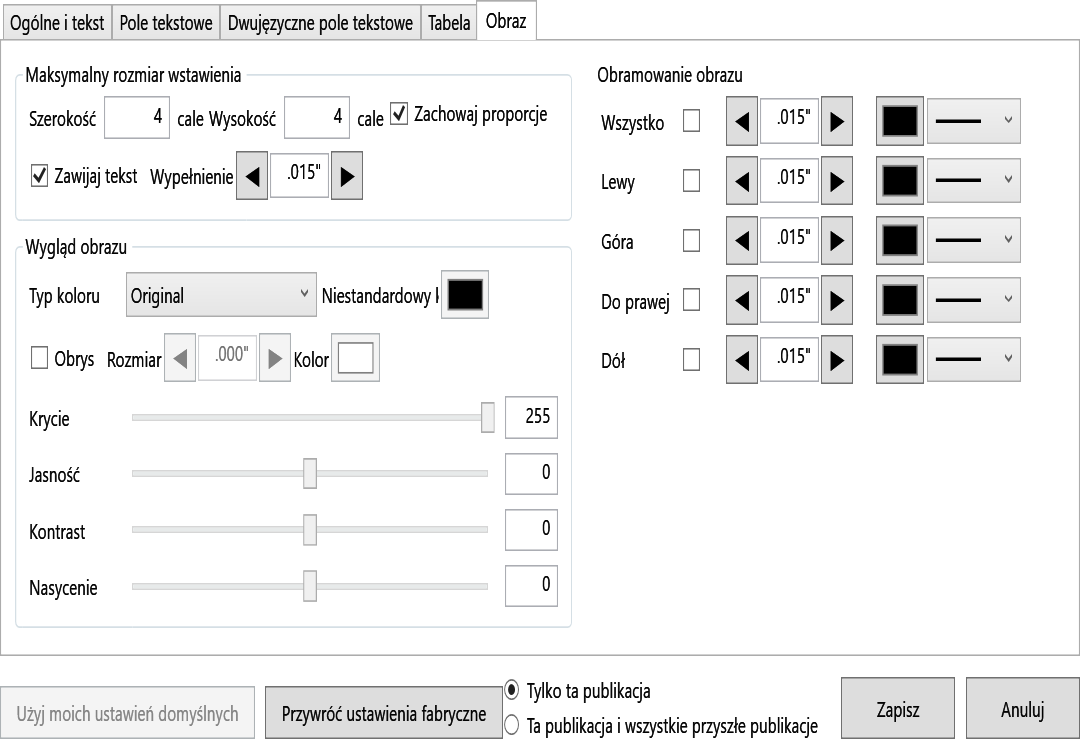Click the Szerokość input field
This screenshot has width=1080, height=740.
coord(137,117)
